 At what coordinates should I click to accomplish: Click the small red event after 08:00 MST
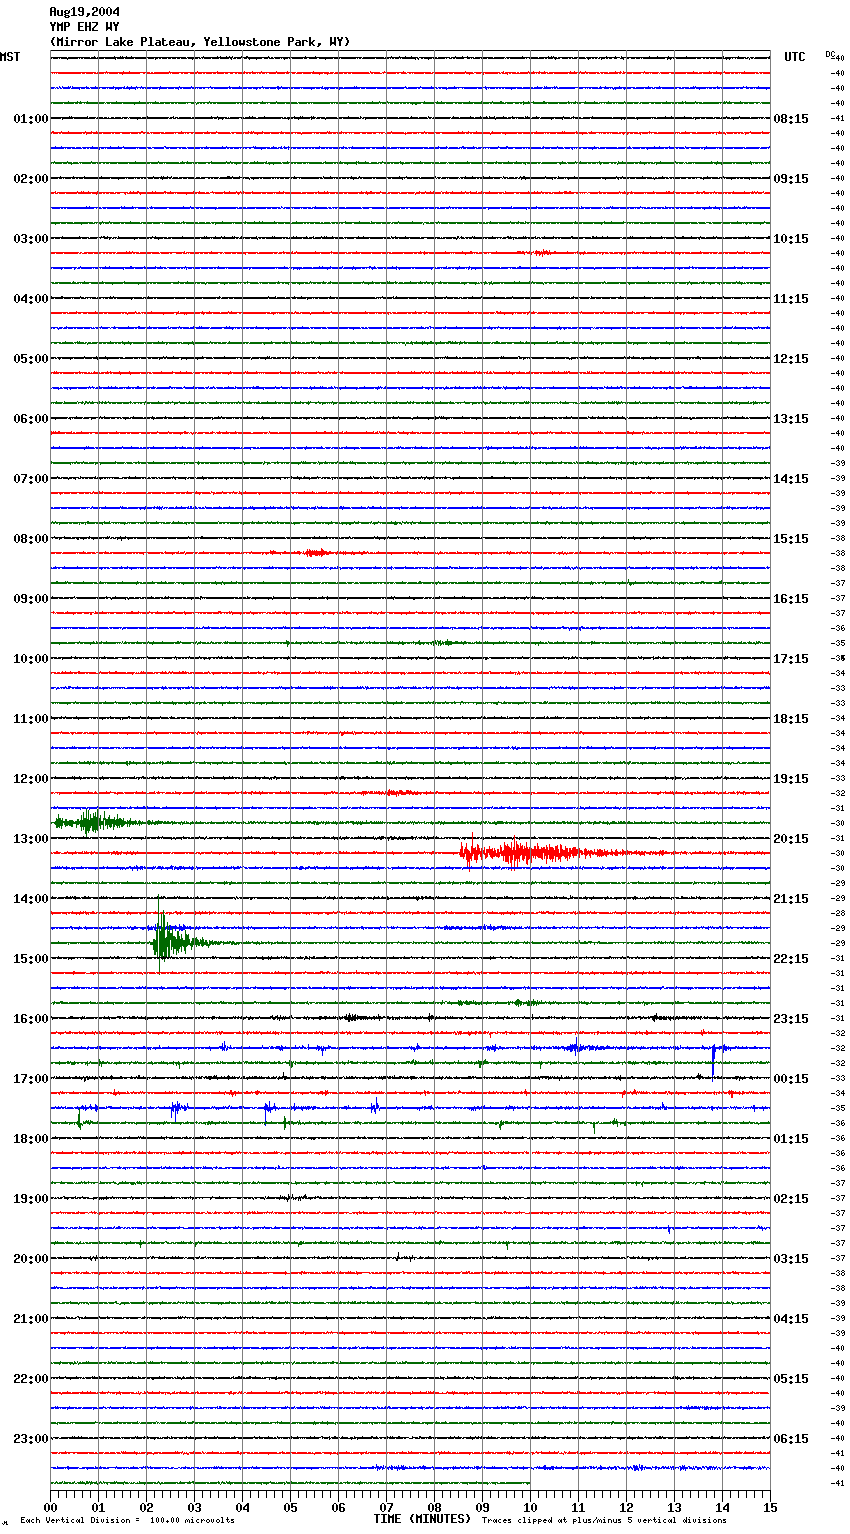(316, 552)
